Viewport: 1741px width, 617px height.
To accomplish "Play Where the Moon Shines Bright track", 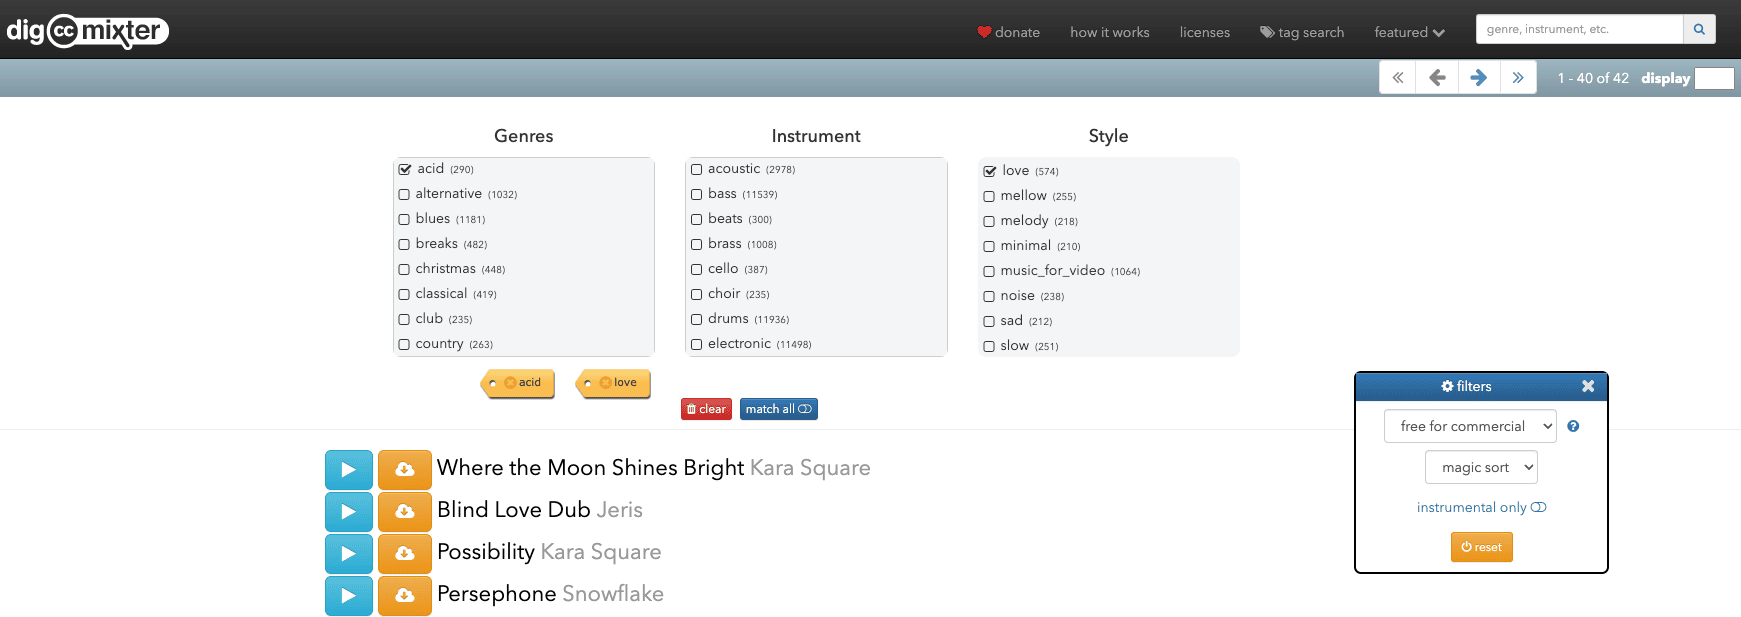I will [348, 469].
